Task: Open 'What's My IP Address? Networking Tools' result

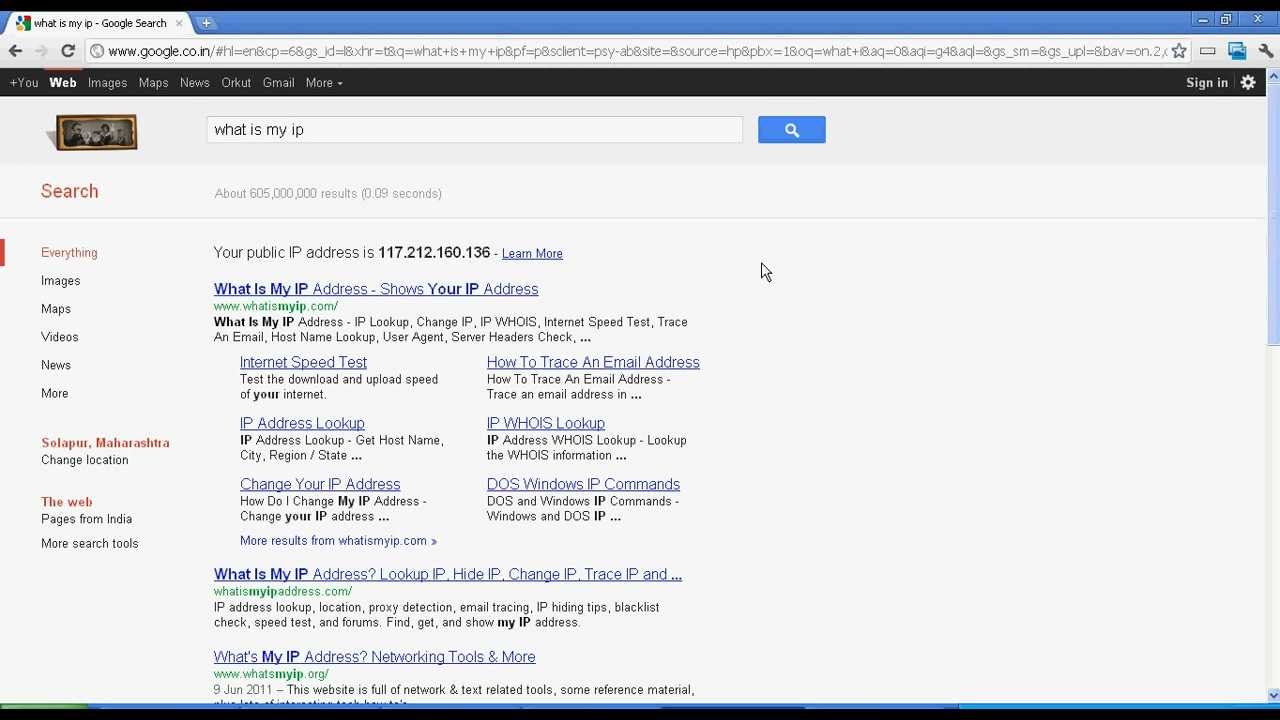Action: coord(374,657)
